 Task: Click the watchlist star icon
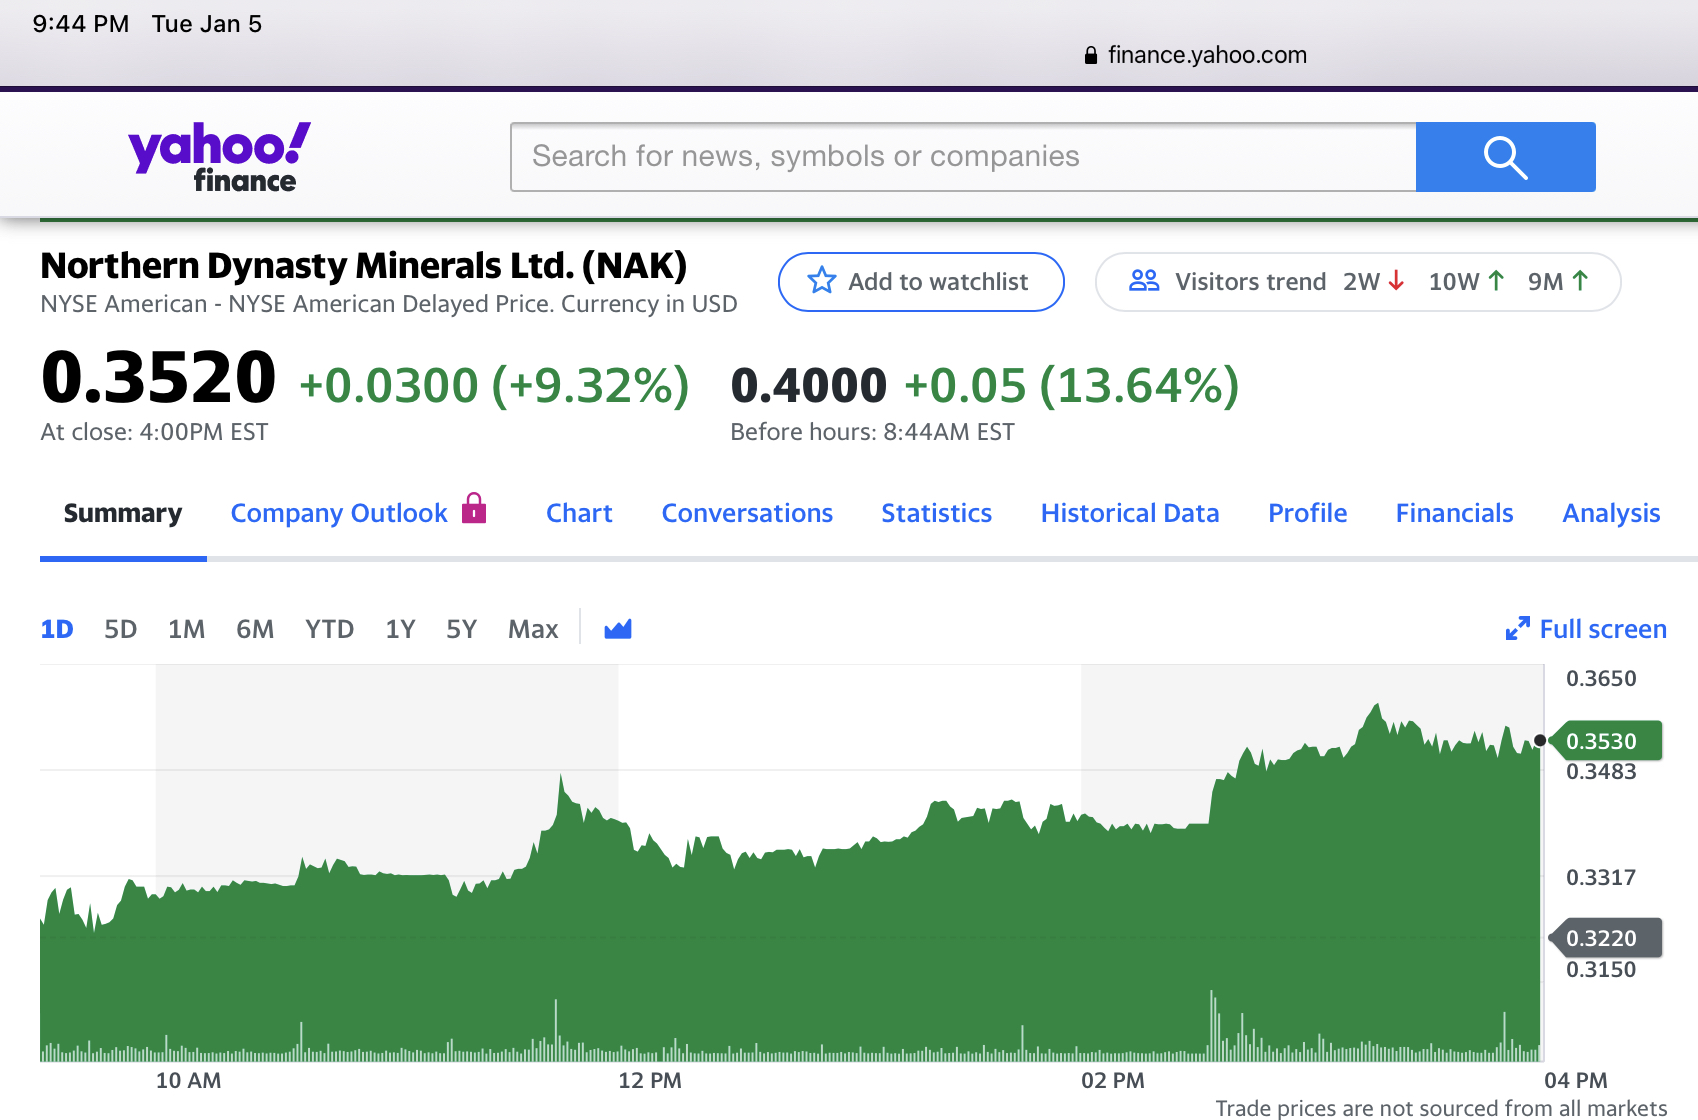(822, 281)
